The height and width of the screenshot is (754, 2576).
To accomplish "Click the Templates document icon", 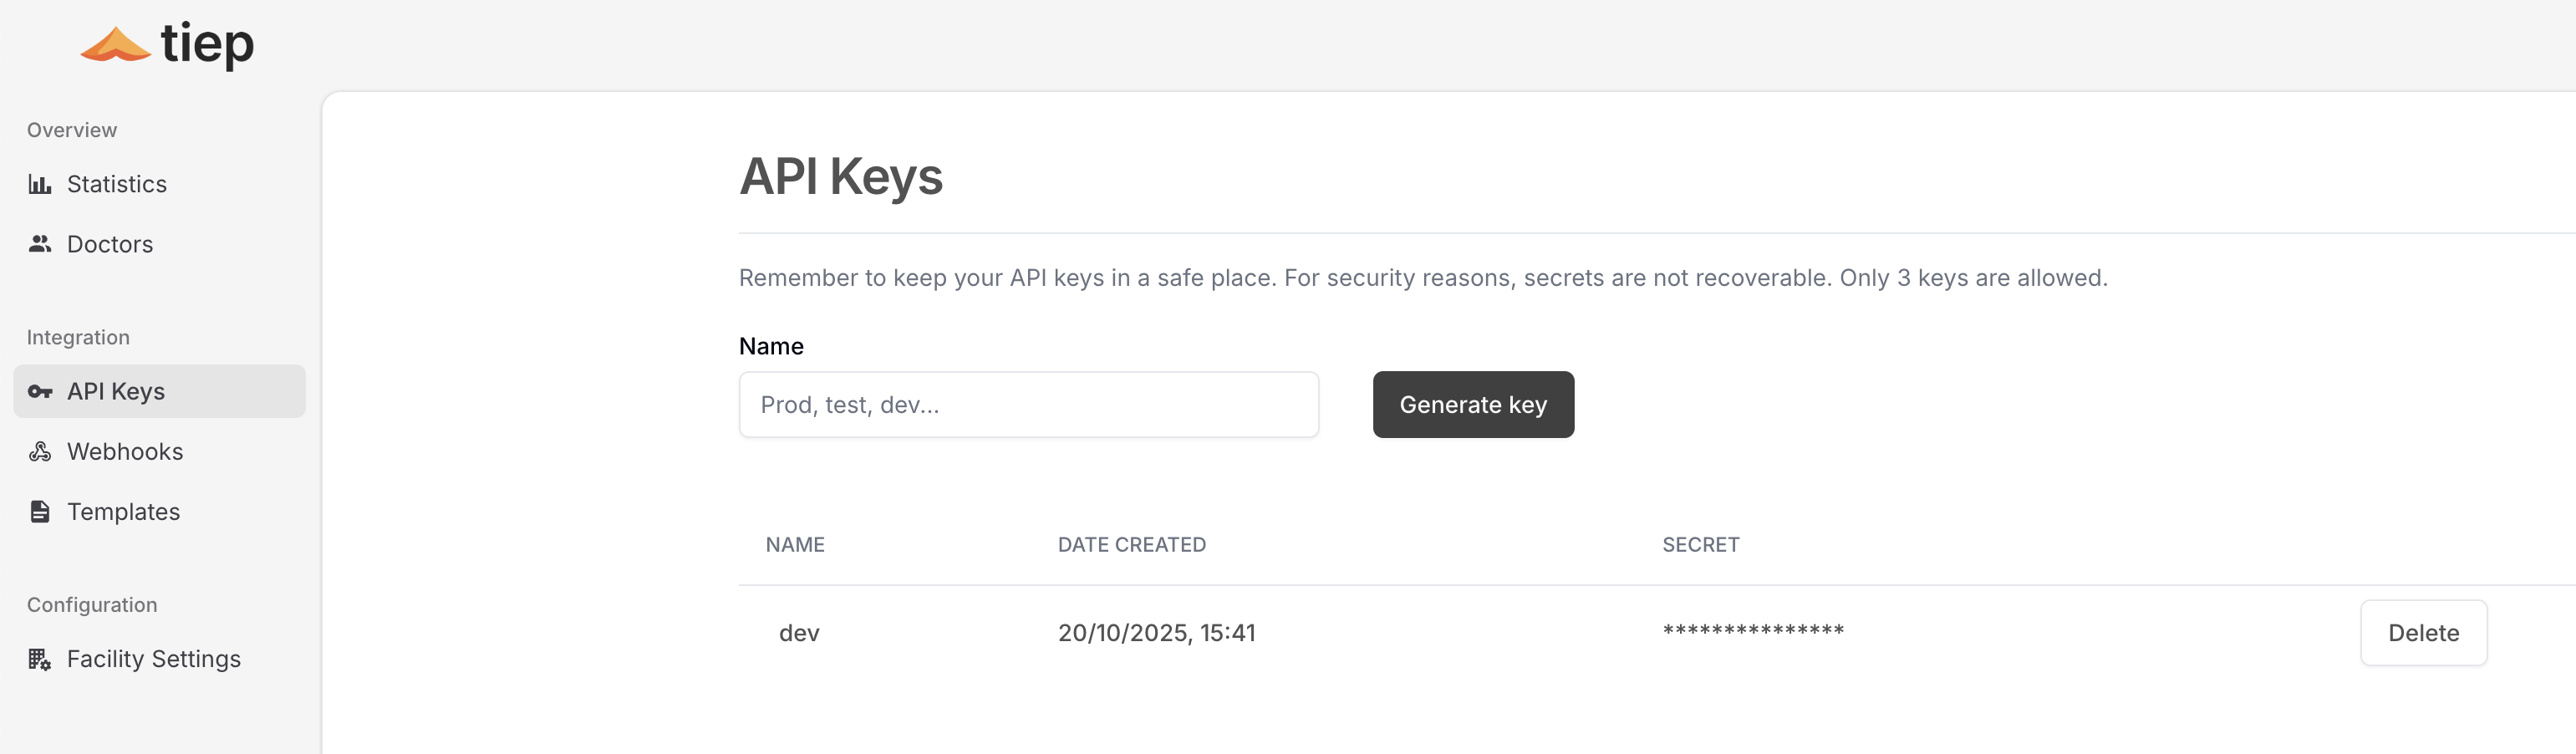I will [x=40, y=512].
